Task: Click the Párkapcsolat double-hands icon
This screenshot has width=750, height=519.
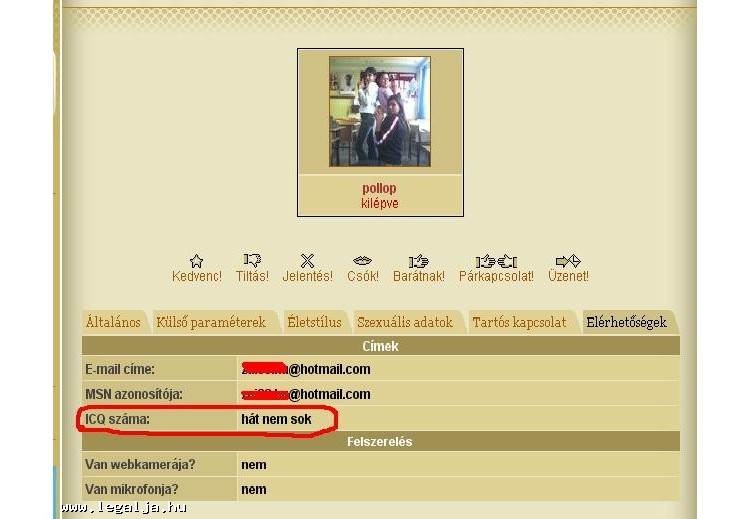Action: click(495, 261)
